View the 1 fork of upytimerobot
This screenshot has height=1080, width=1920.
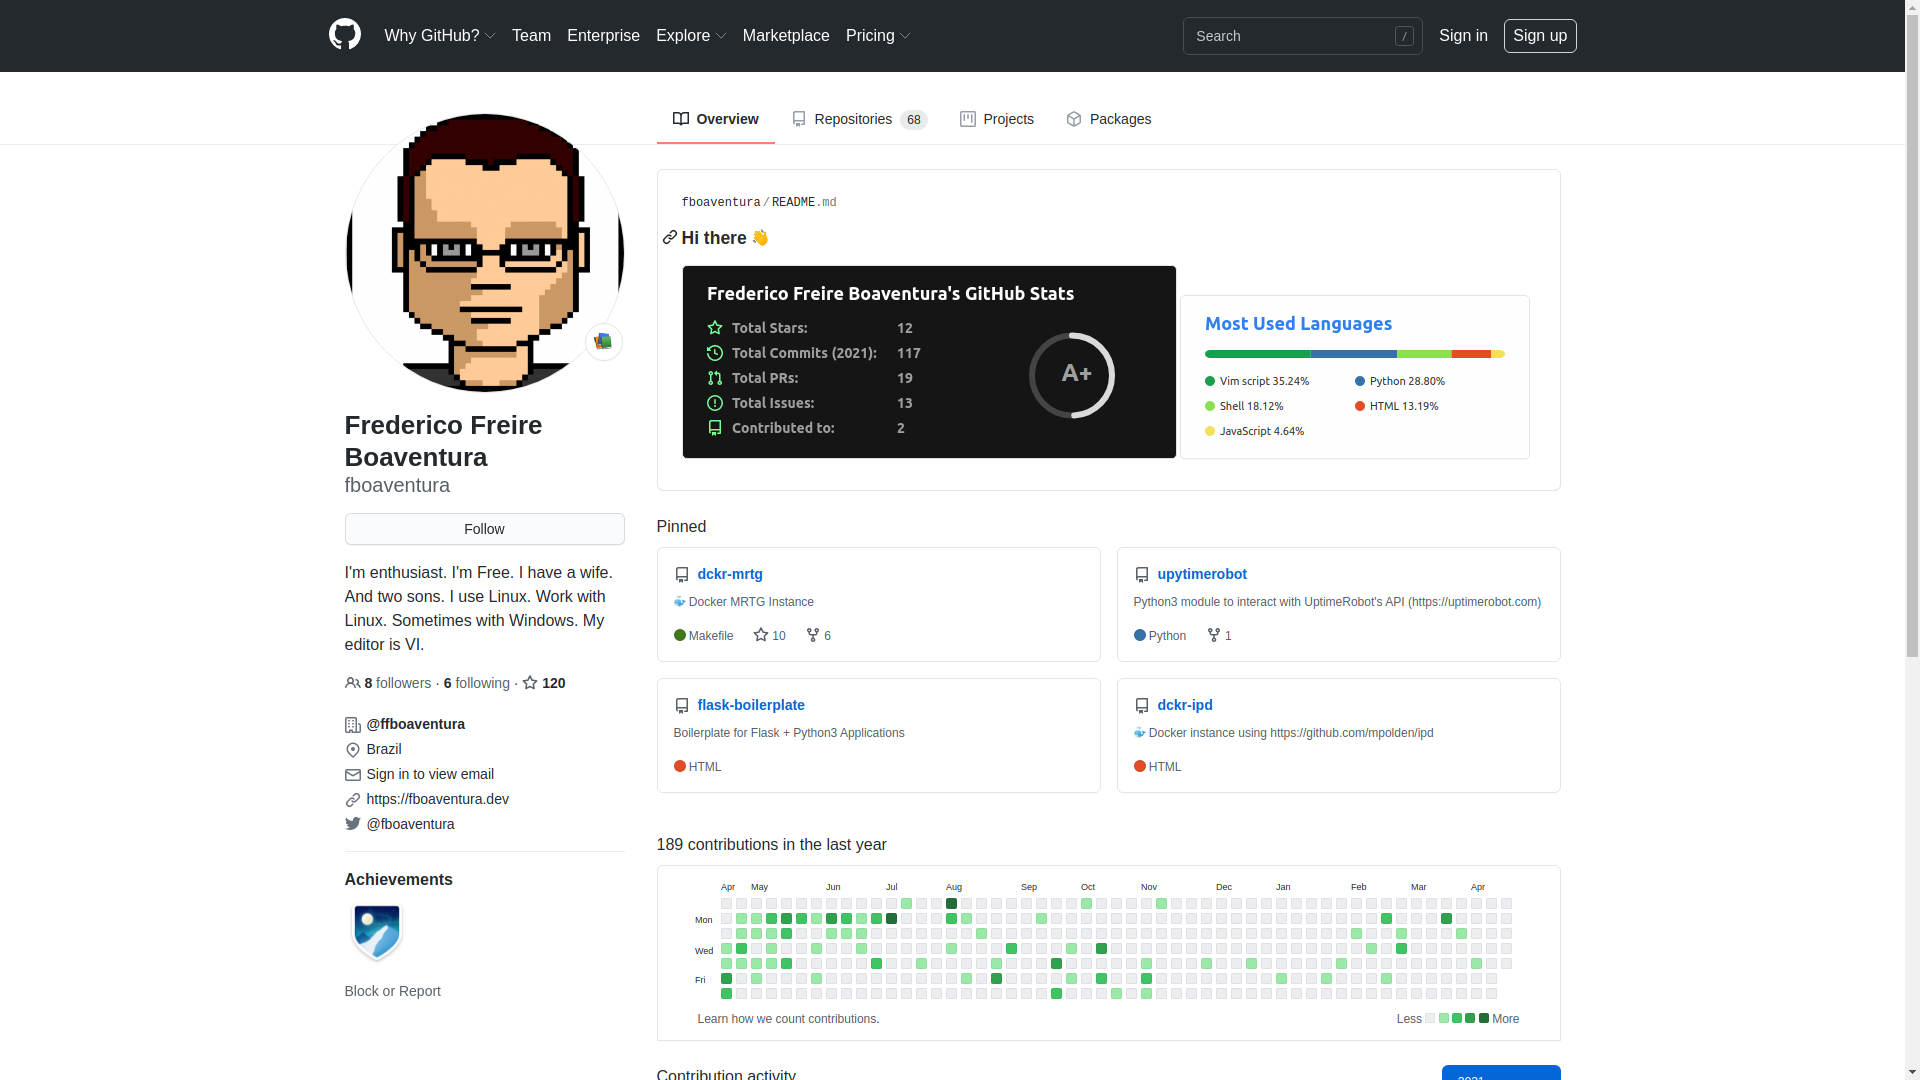1219,636
